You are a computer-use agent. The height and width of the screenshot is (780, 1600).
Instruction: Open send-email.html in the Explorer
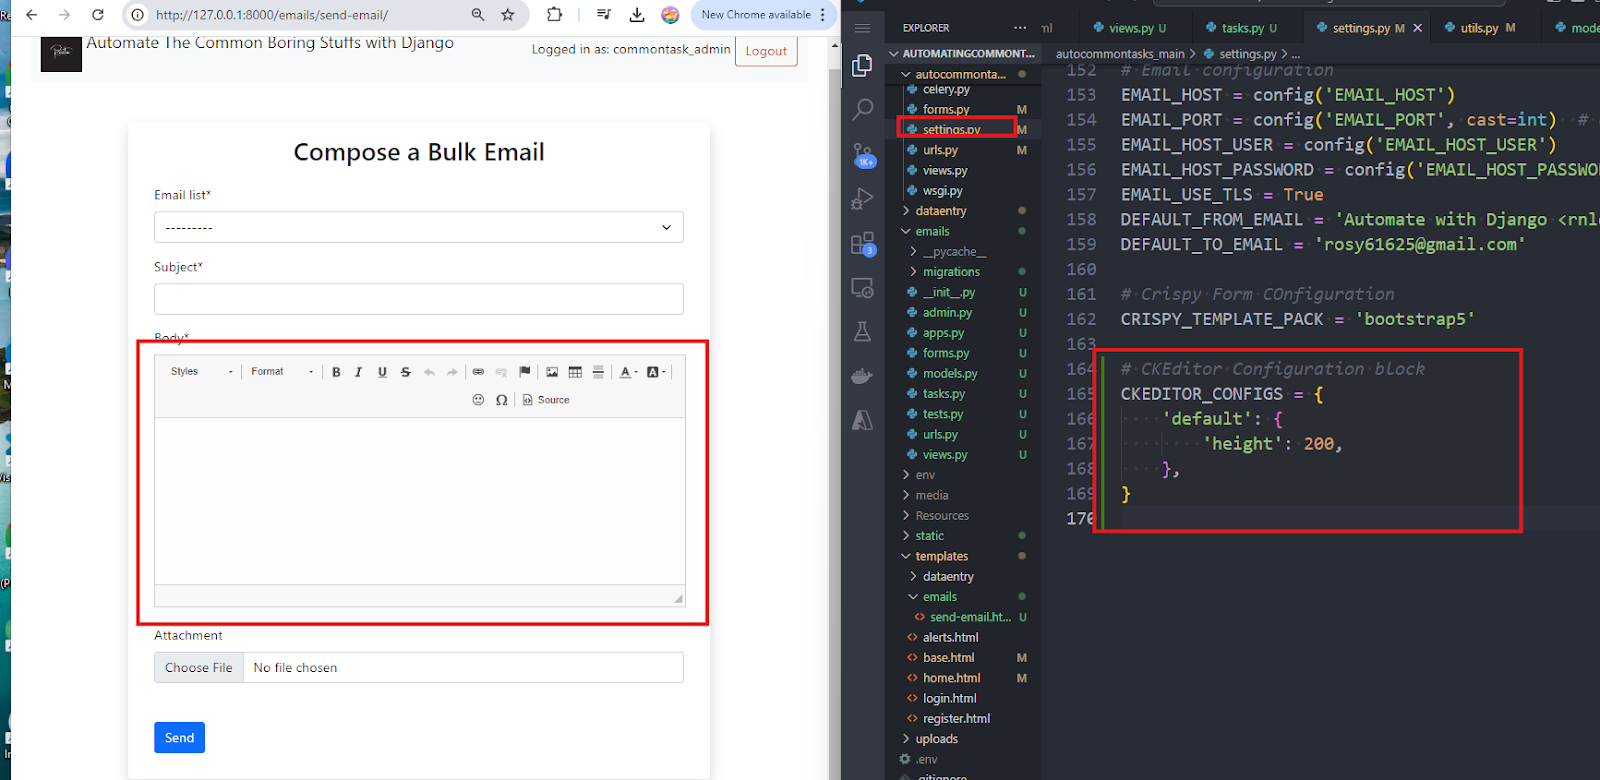click(x=970, y=617)
